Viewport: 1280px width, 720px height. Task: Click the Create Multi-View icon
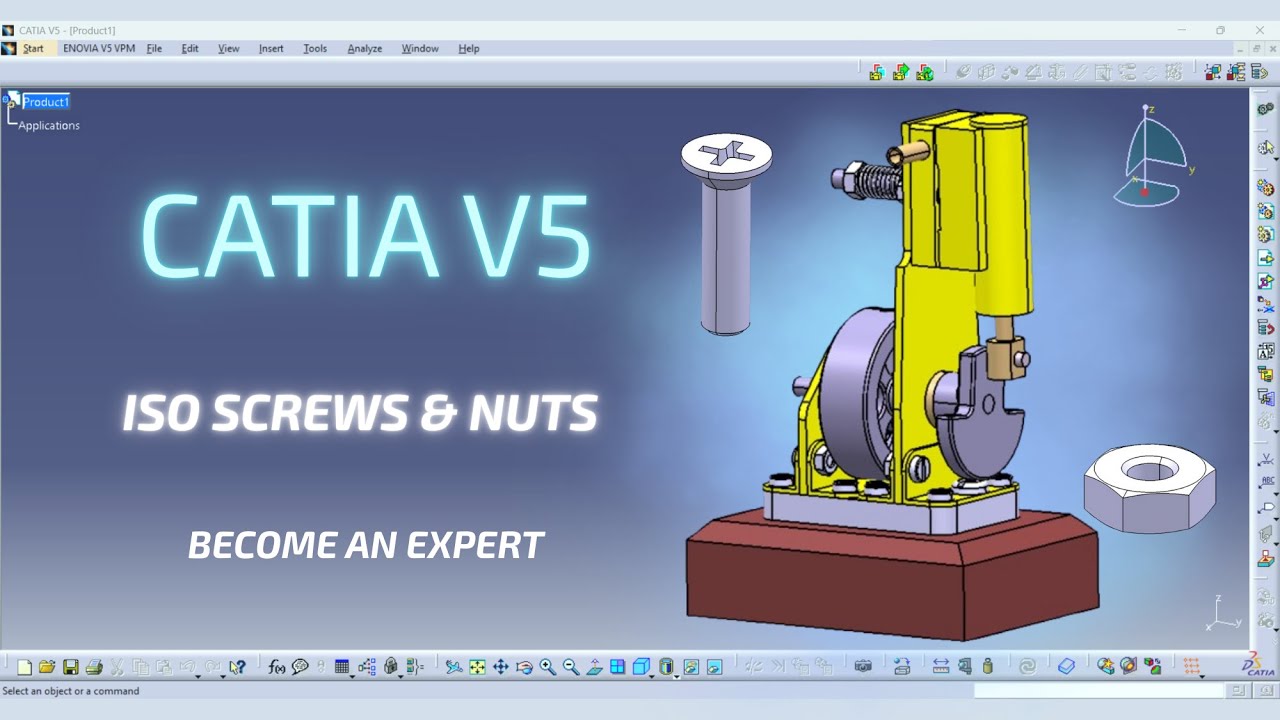(x=618, y=667)
